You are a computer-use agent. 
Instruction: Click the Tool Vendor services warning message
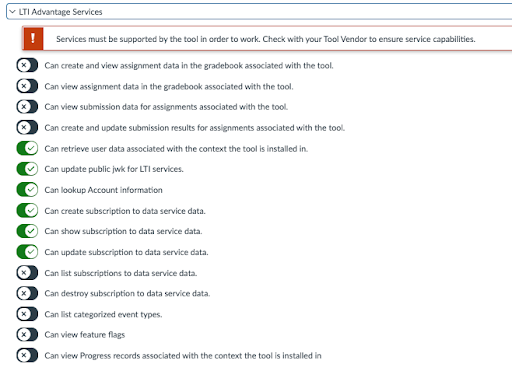coord(266,39)
